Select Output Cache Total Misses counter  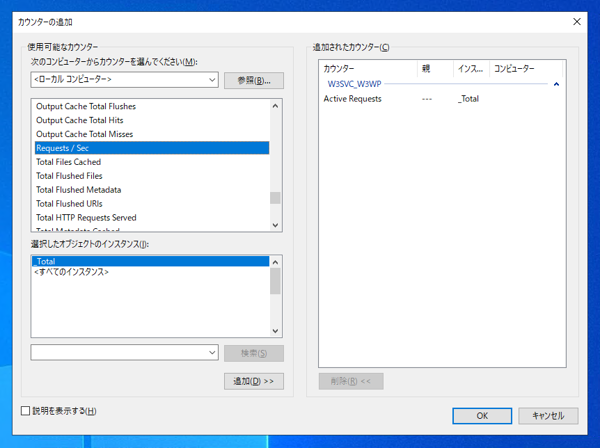[x=152, y=134]
